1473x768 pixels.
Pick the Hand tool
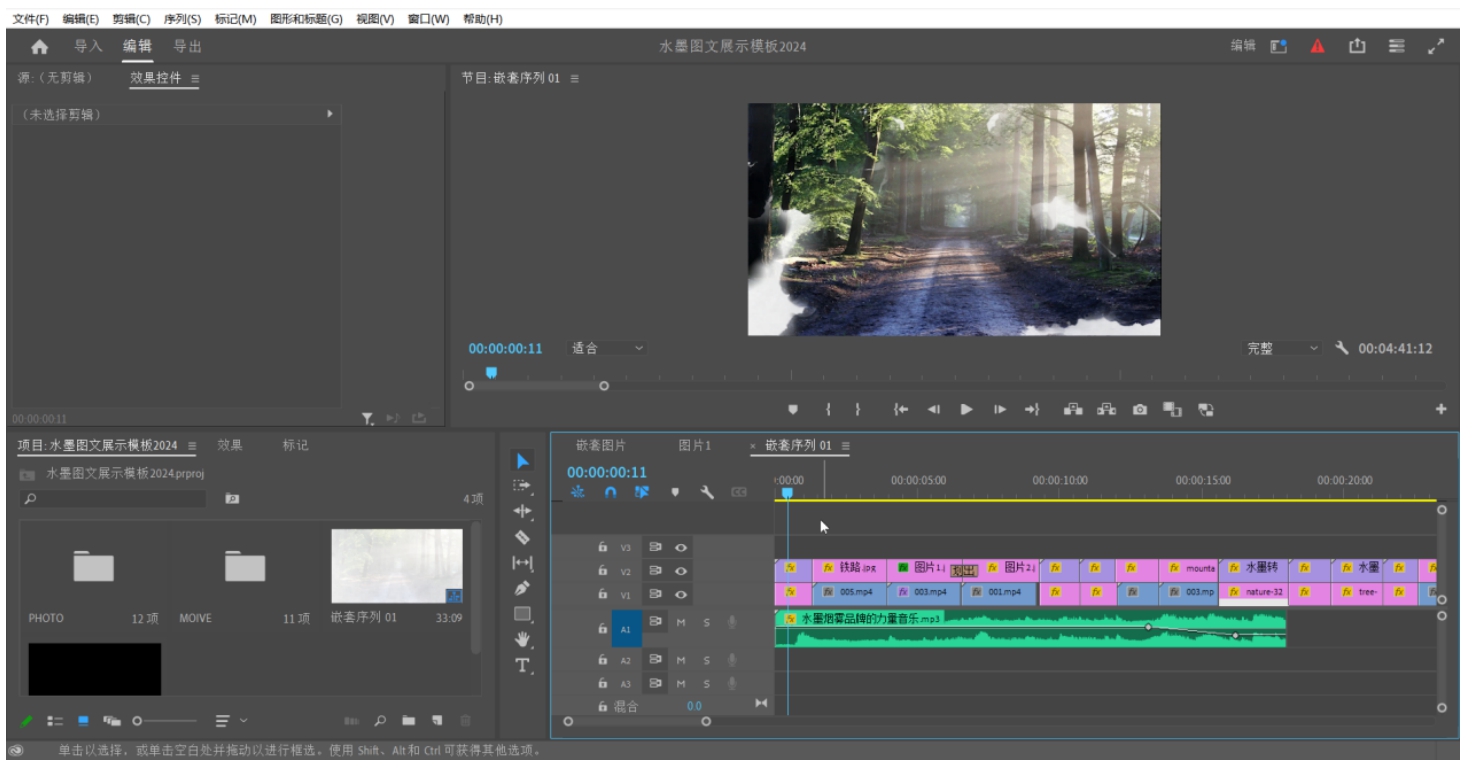[522, 639]
